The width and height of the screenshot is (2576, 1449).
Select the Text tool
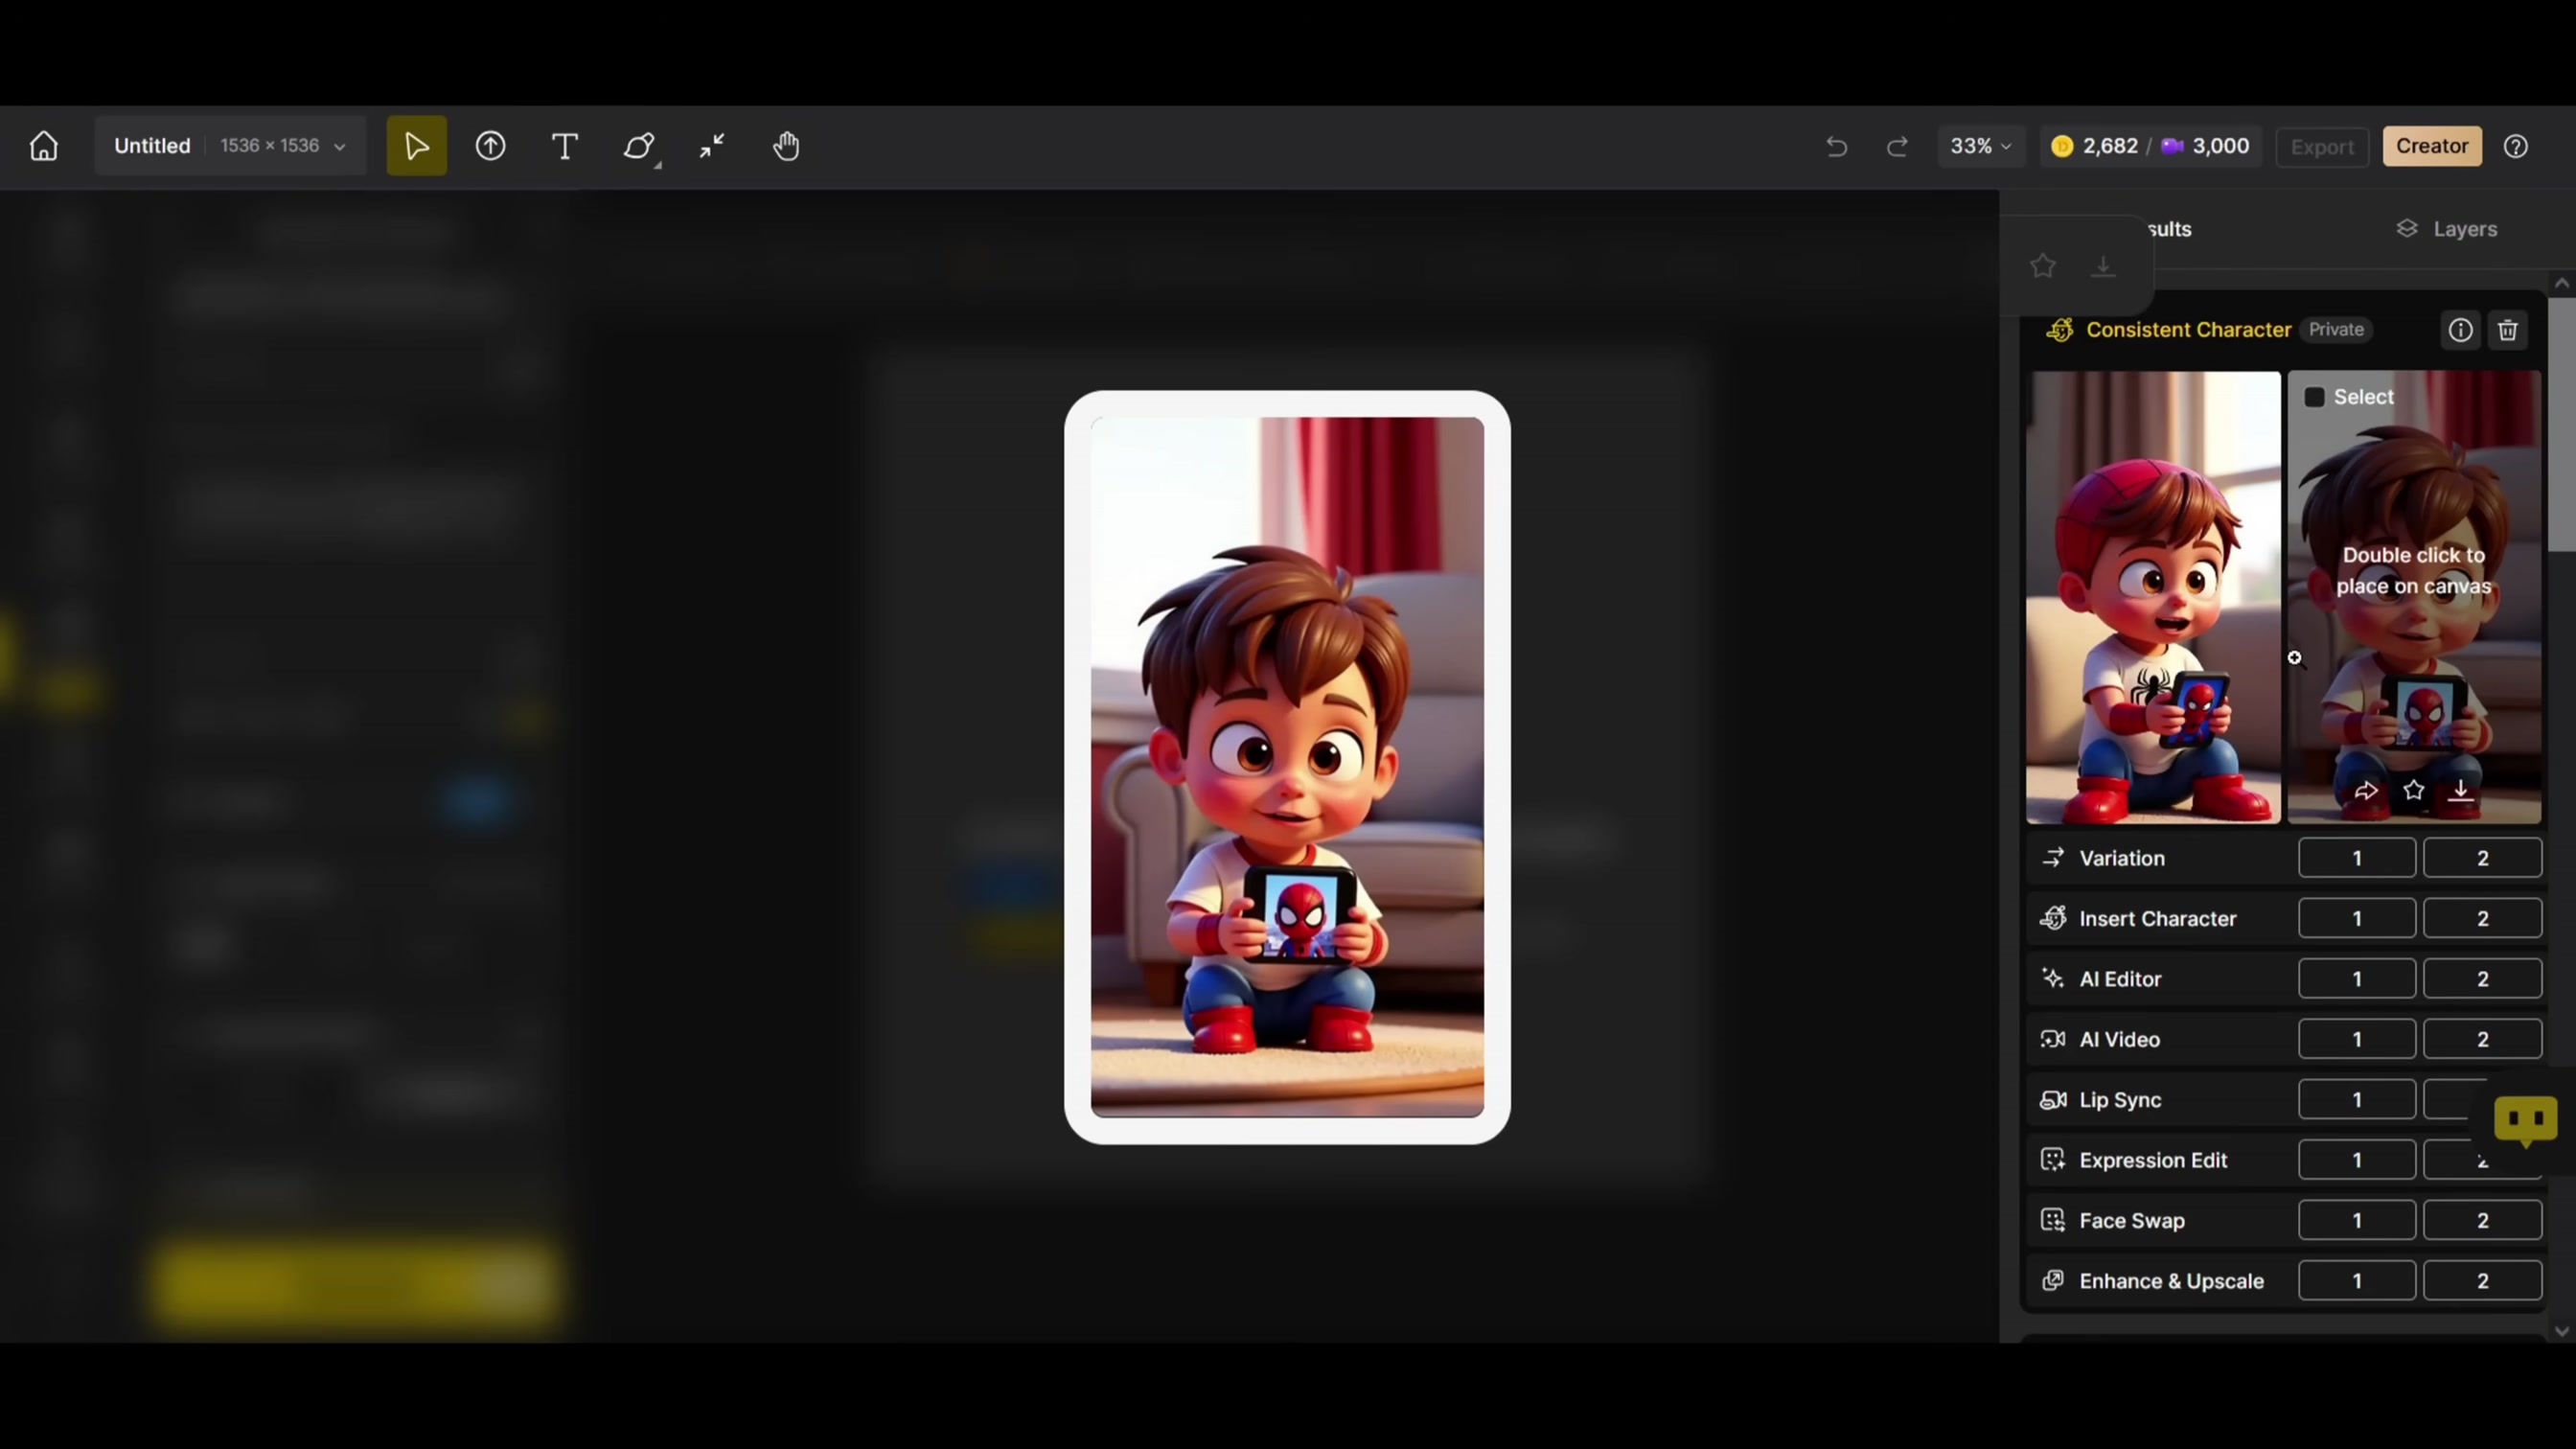click(x=565, y=146)
